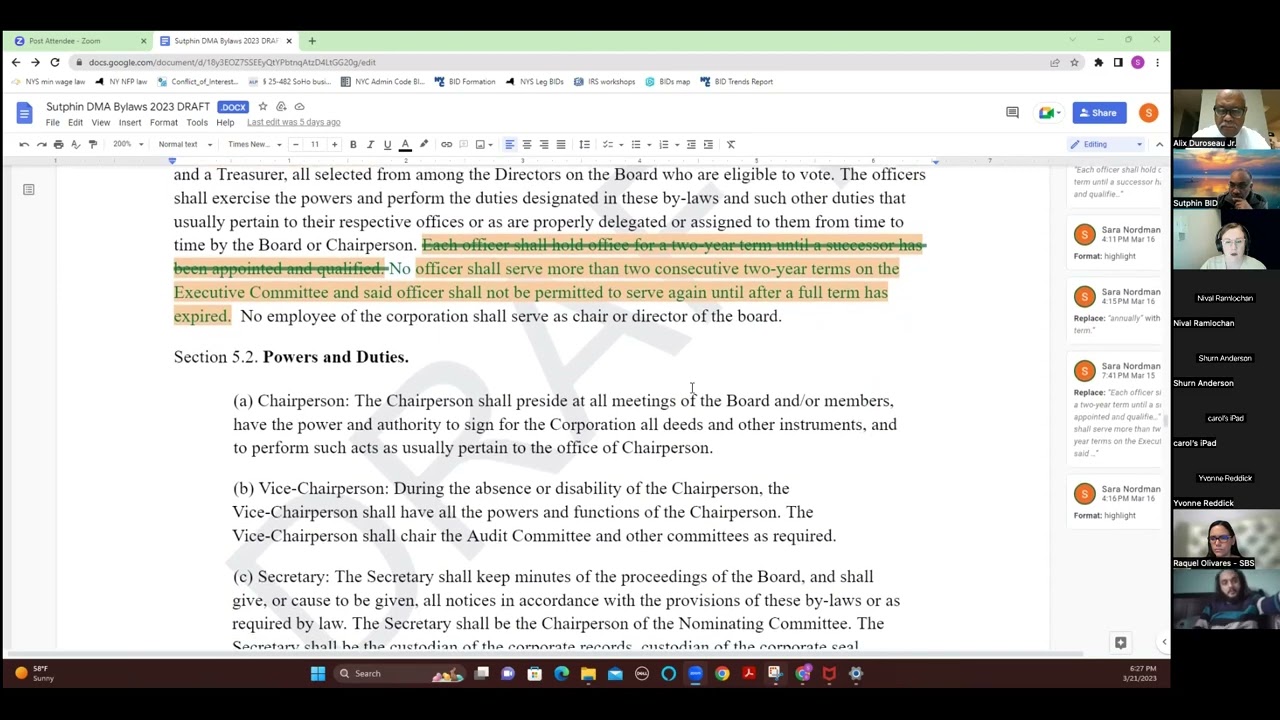Open comment history icon
The height and width of the screenshot is (720, 1280).
point(1012,113)
